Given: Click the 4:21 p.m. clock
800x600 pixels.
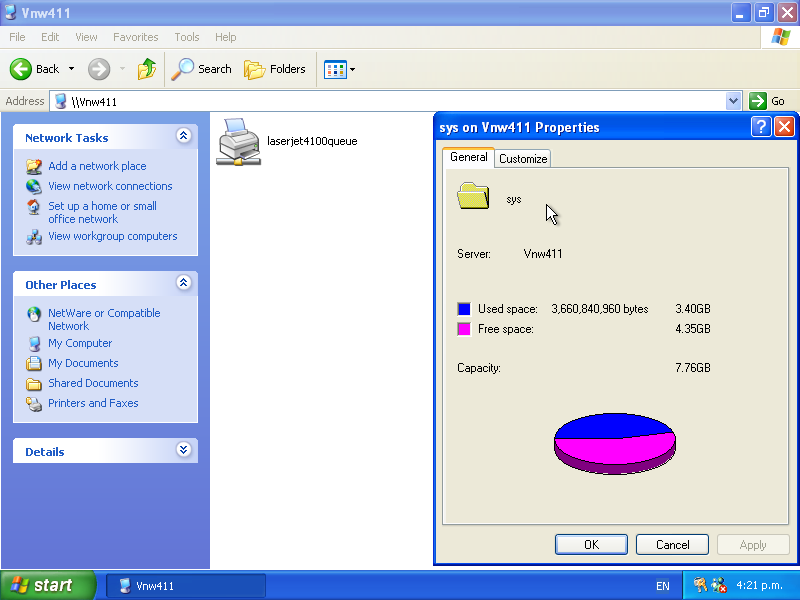Looking at the screenshot, I should click(759, 585).
